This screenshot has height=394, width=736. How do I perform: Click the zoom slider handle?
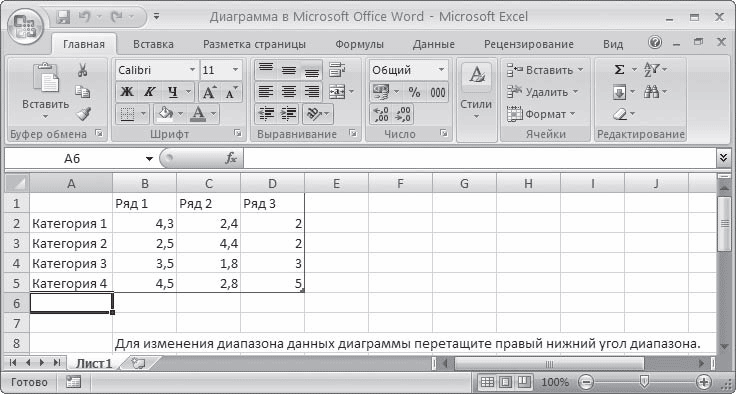coord(645,380)
